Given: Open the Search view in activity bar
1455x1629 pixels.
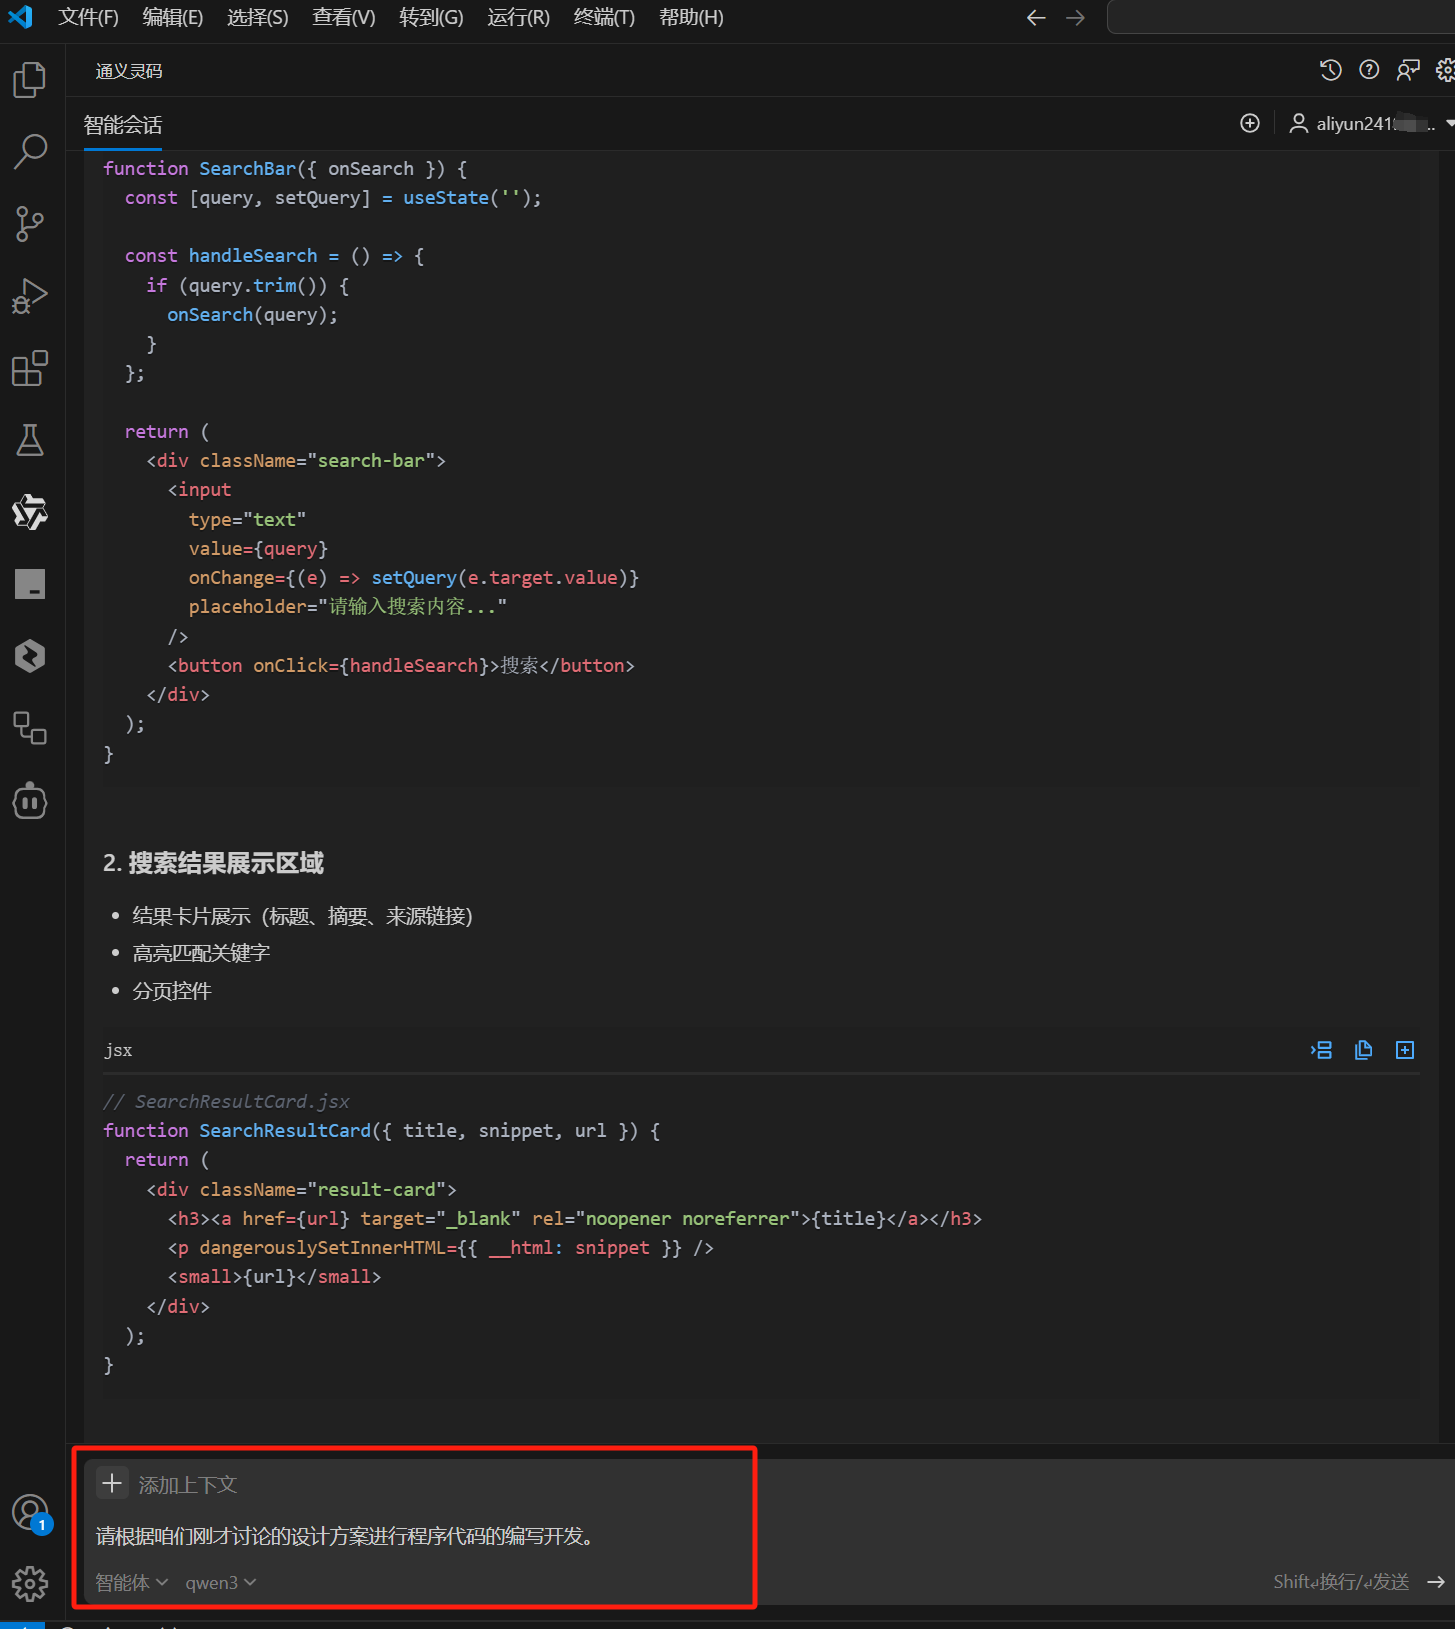Looking at the screenshot, I should pyautogui.click(x=30, y=152).
